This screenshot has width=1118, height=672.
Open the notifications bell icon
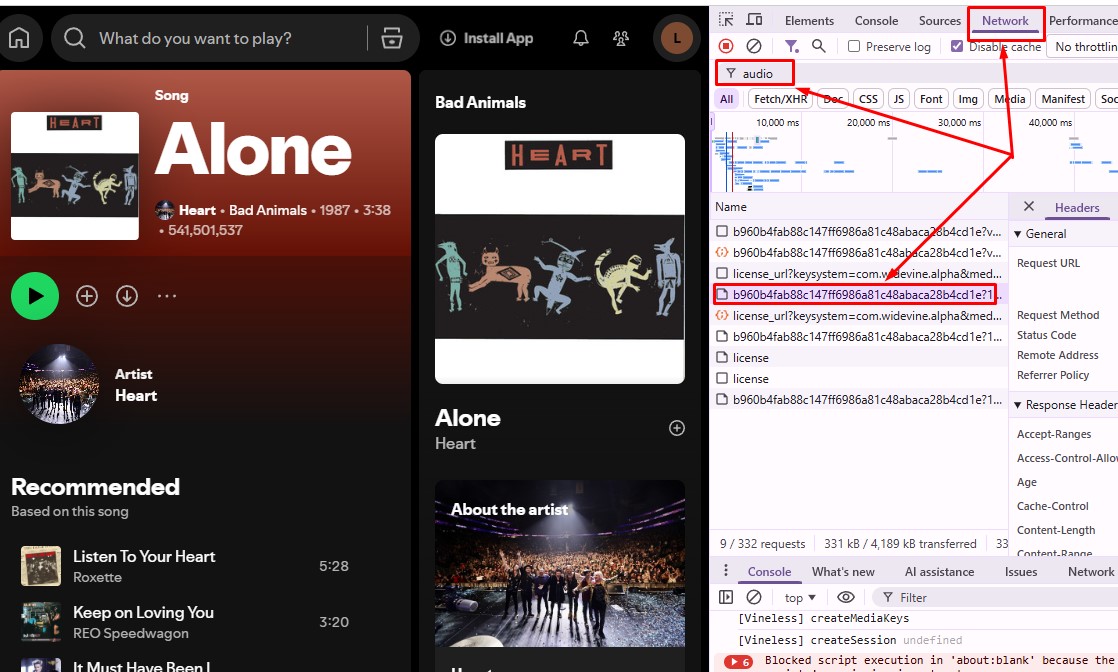pos(581,38)
